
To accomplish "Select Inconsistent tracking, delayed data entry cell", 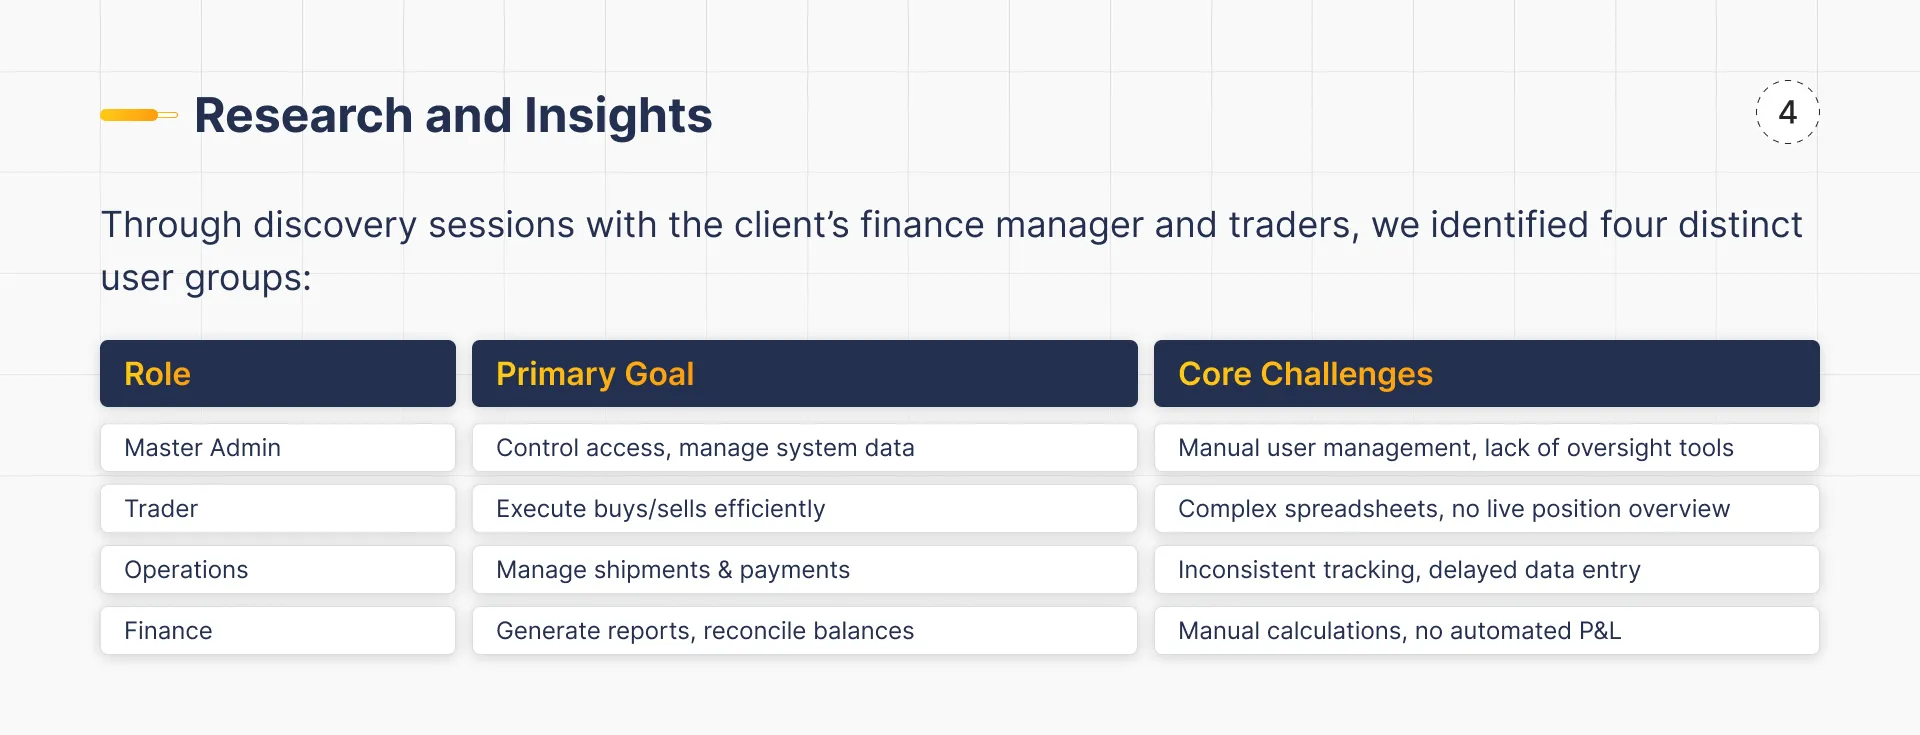I will pos(1486,570).
